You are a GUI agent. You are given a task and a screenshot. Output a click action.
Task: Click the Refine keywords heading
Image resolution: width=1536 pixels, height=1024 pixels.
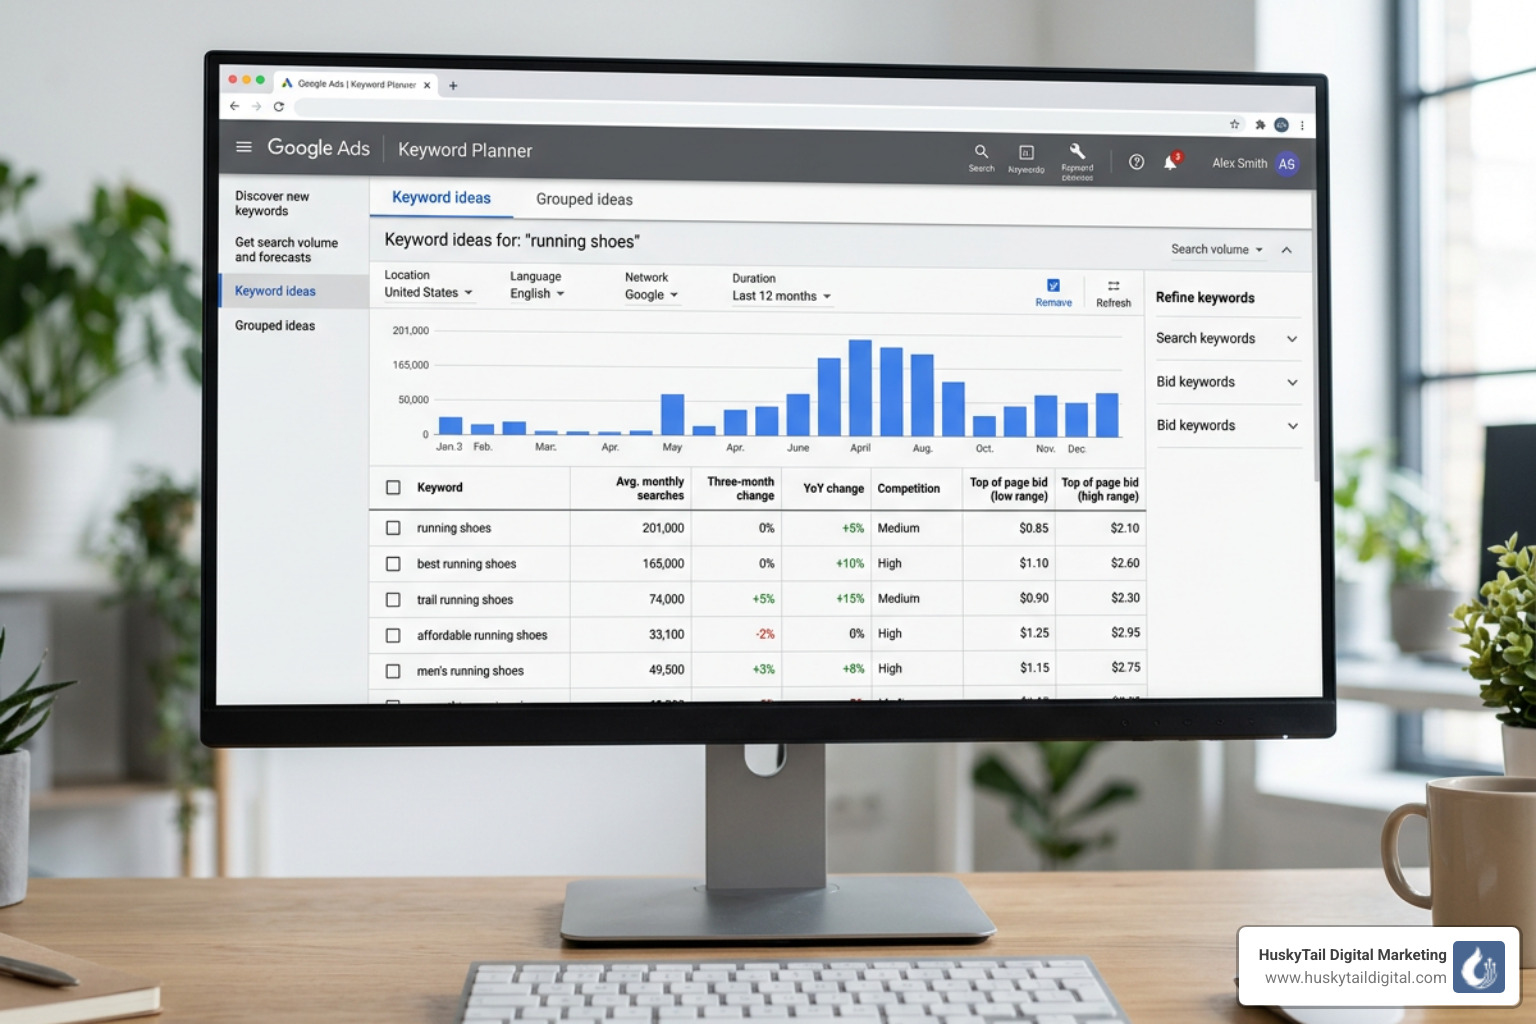pos(1205,298)
